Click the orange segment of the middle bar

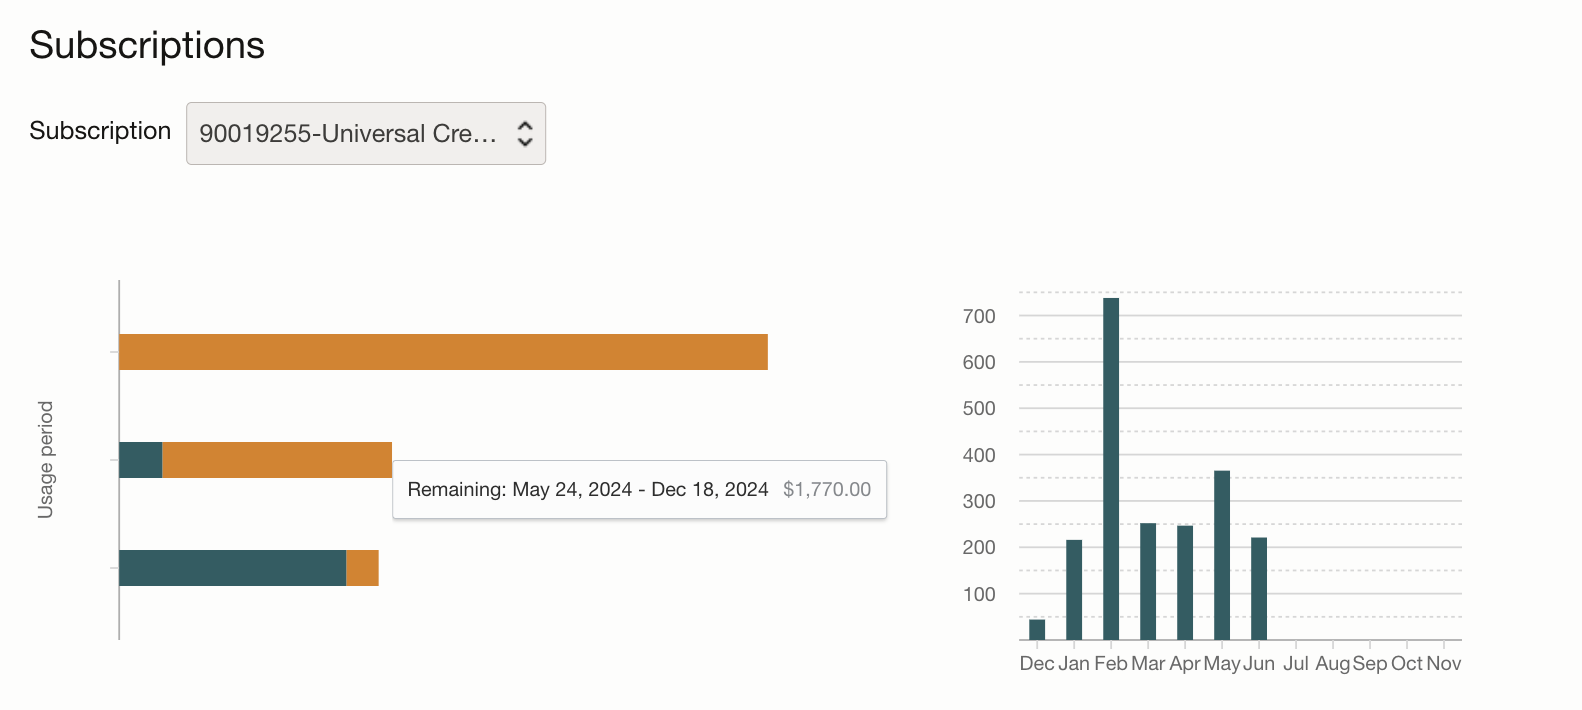[277, 460]
